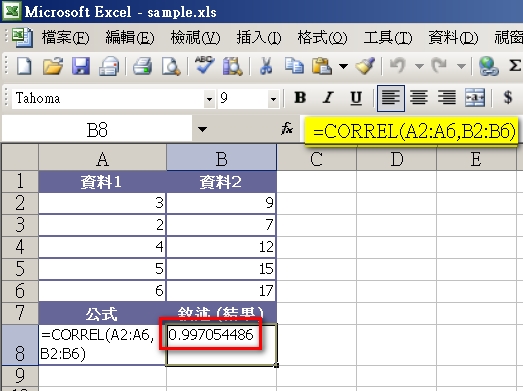523x391 pixels.
Task: Apply Currency style dollar icon
Action: pos(508,97)
